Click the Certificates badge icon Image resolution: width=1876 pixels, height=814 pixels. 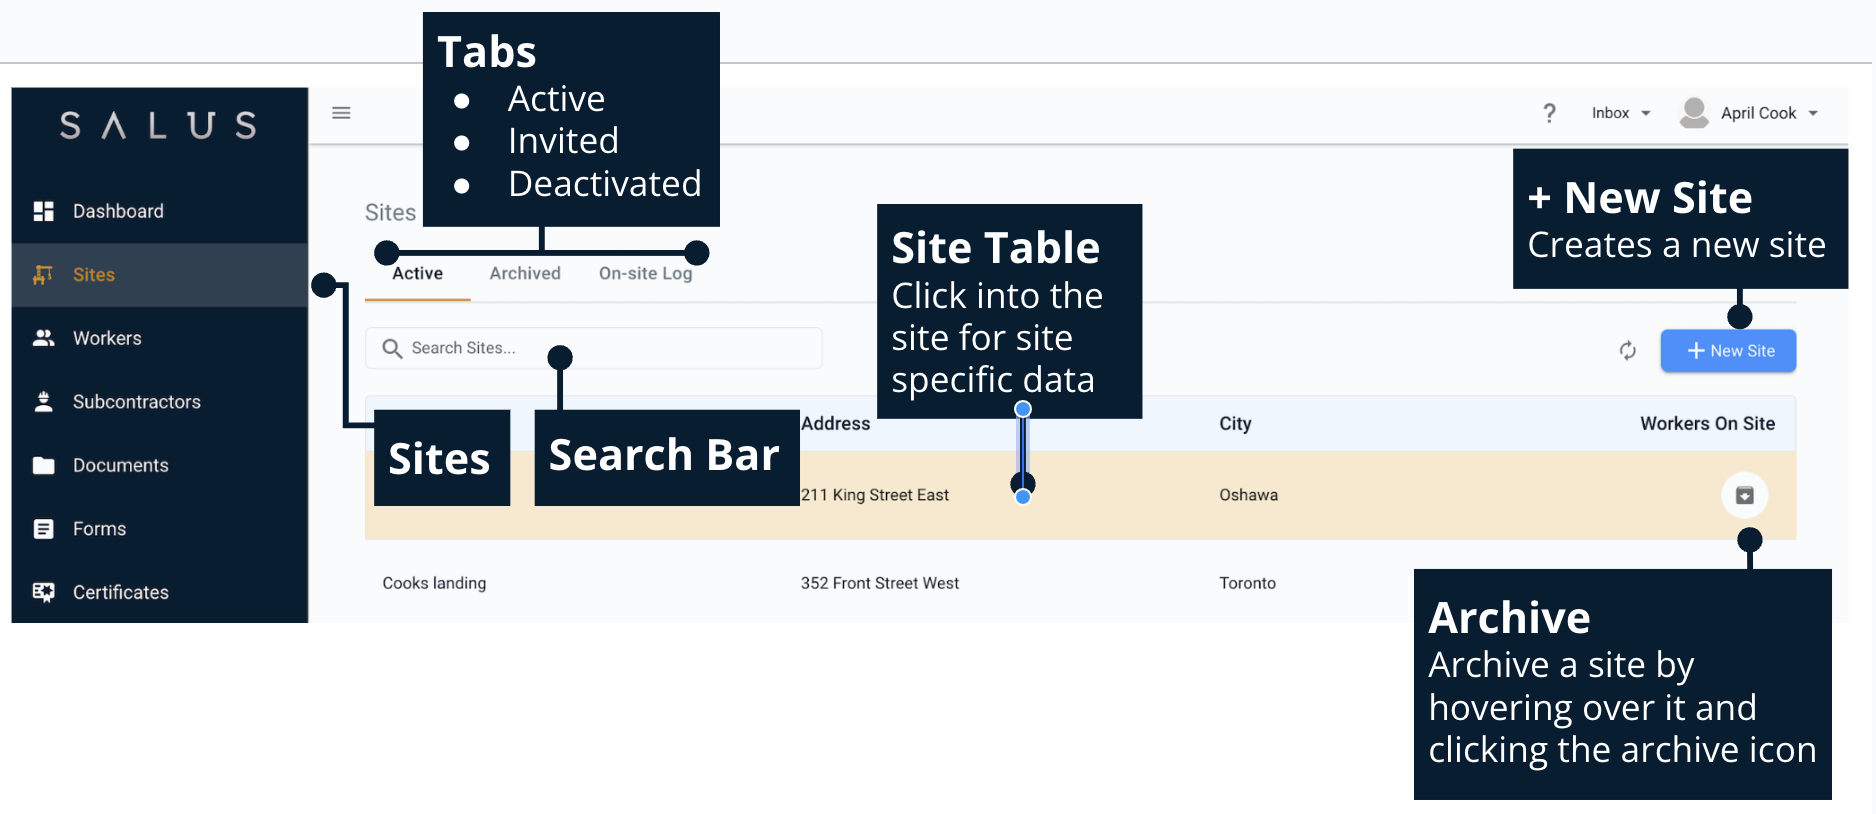[x=43, y=592]
